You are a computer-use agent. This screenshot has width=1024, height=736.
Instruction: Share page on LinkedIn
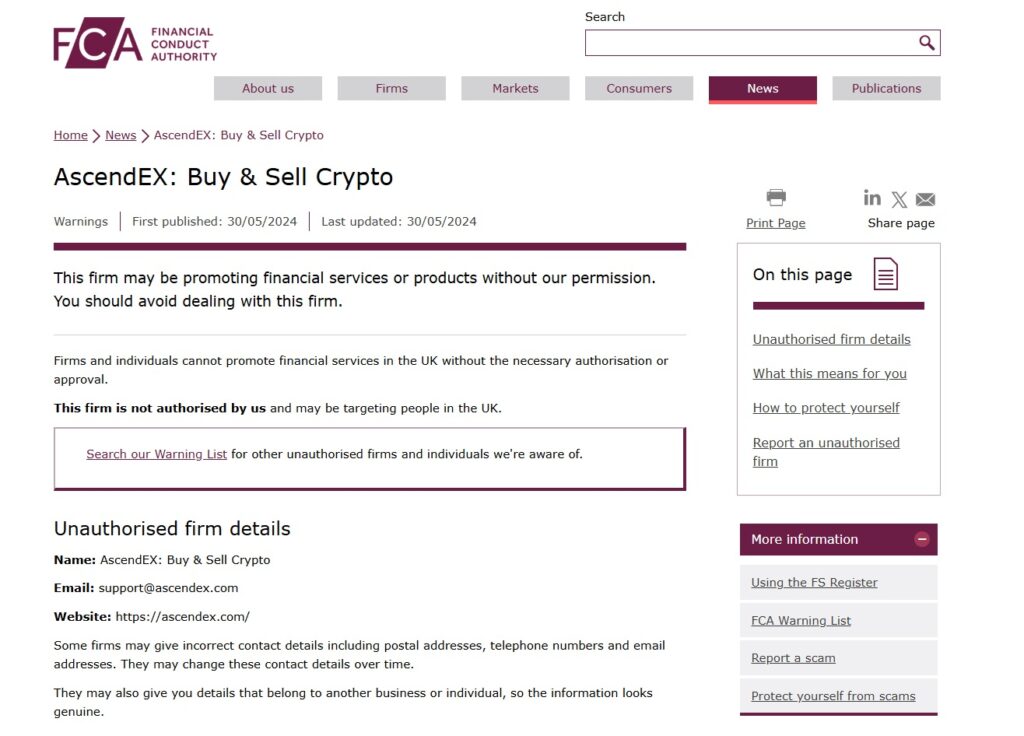click(872, 198)
